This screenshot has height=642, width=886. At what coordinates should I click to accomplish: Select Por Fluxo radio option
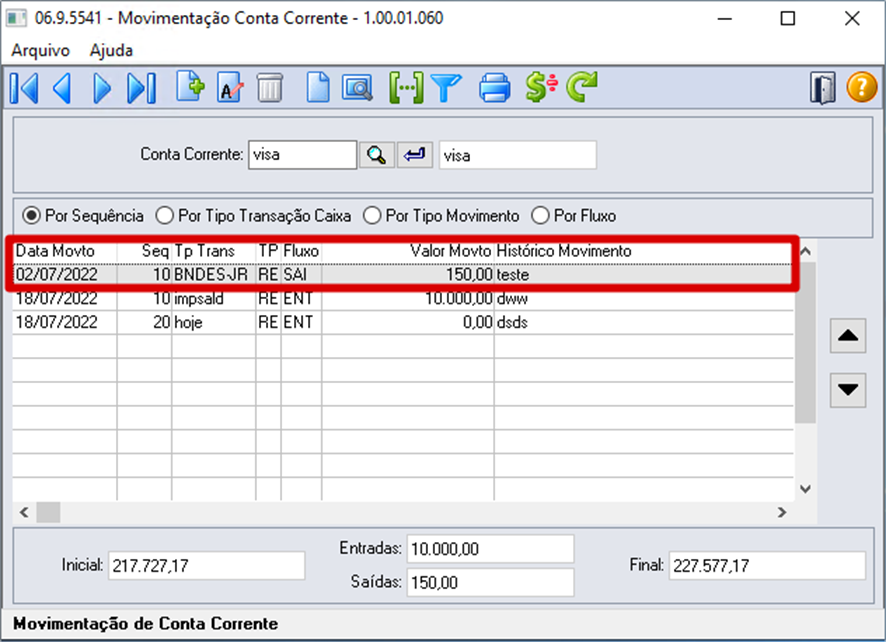pos(574,216)
